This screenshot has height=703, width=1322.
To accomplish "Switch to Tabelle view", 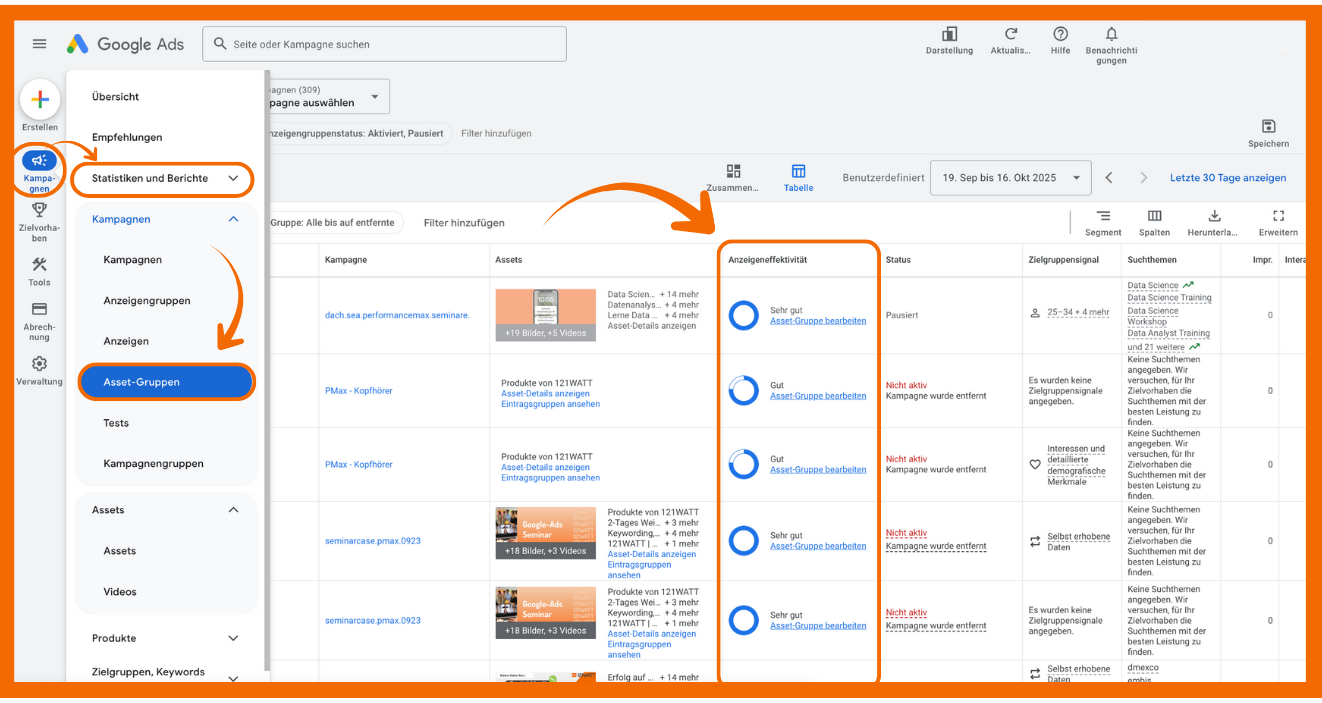I will coord(798,172).
